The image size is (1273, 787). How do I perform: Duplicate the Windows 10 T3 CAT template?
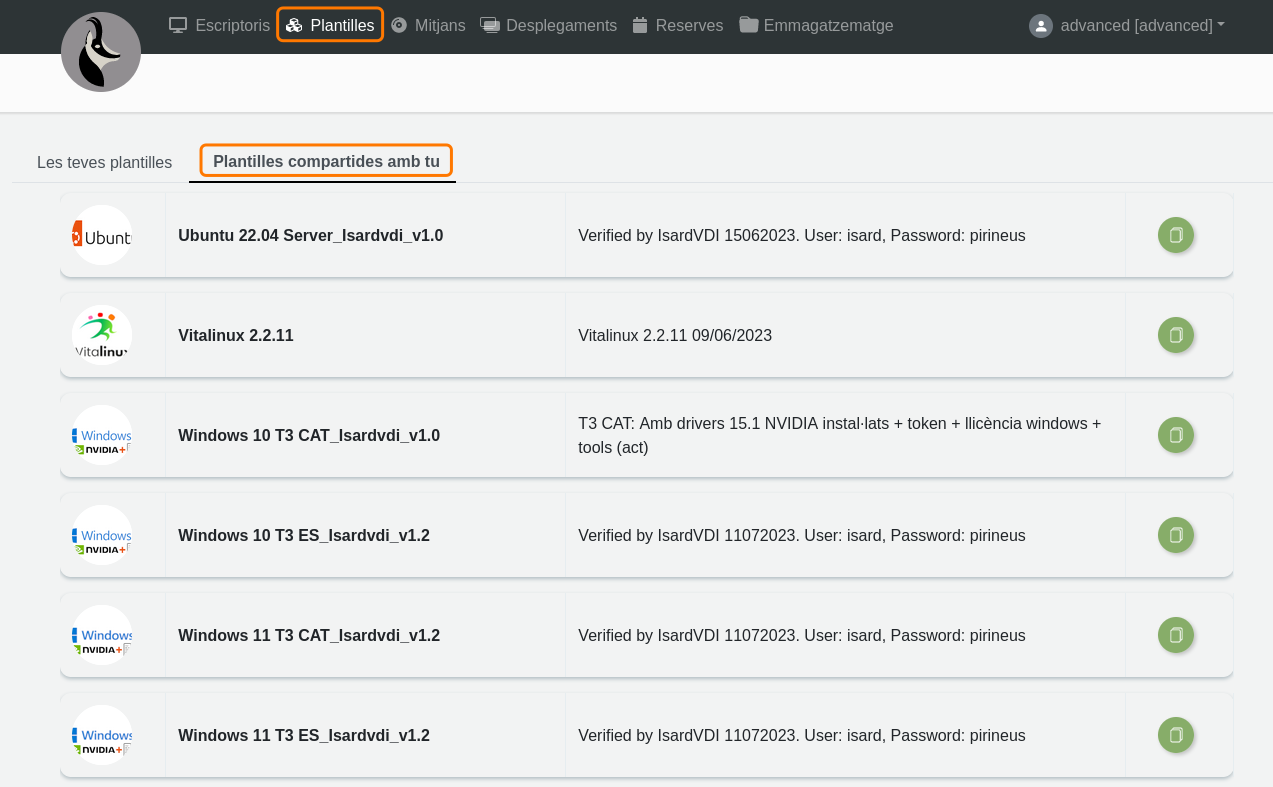tap(1176, 435)
